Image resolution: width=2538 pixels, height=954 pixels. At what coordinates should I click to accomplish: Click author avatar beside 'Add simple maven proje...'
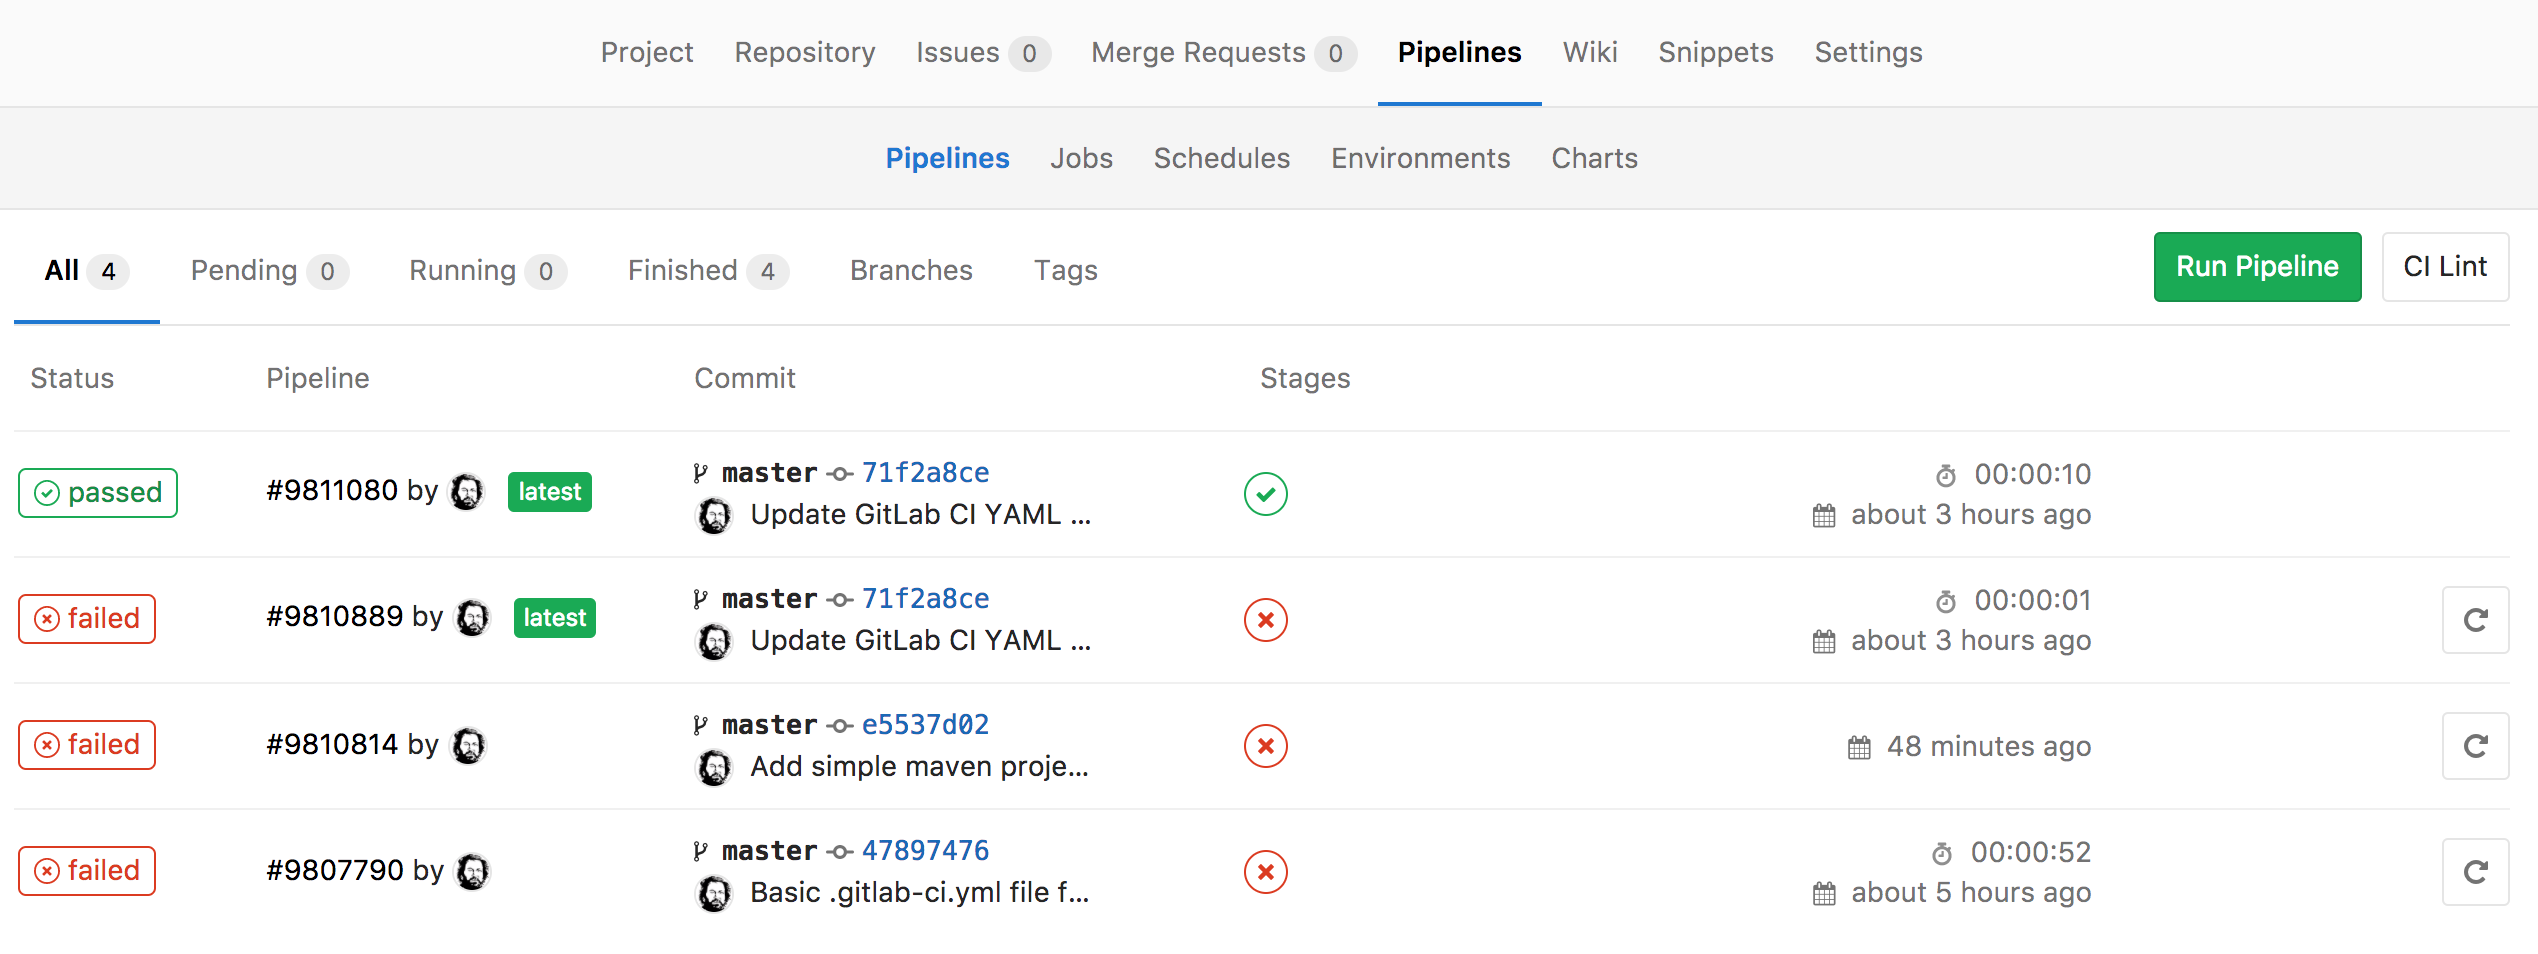713,768
